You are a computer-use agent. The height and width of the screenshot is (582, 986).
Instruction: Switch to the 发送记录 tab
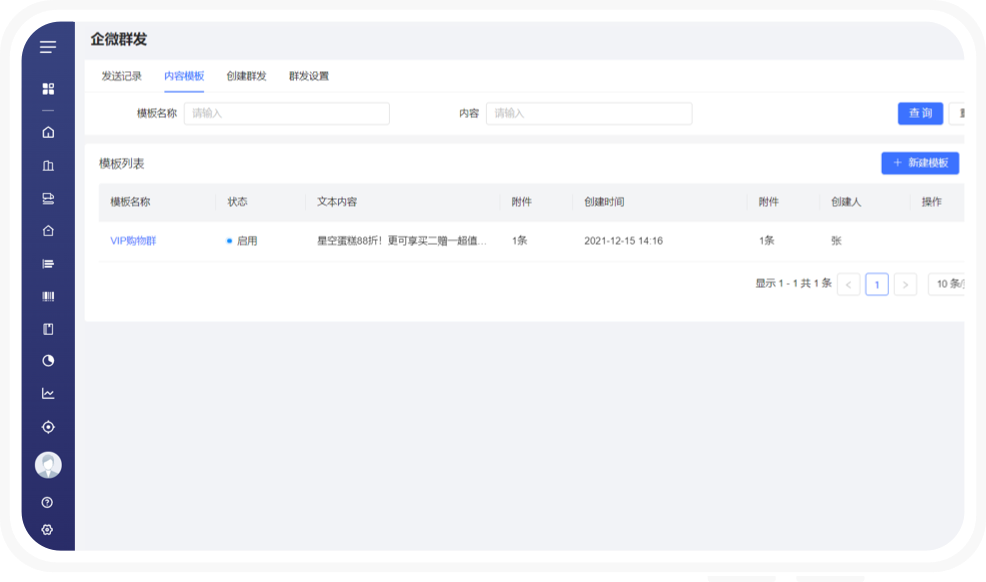(121, 76)
